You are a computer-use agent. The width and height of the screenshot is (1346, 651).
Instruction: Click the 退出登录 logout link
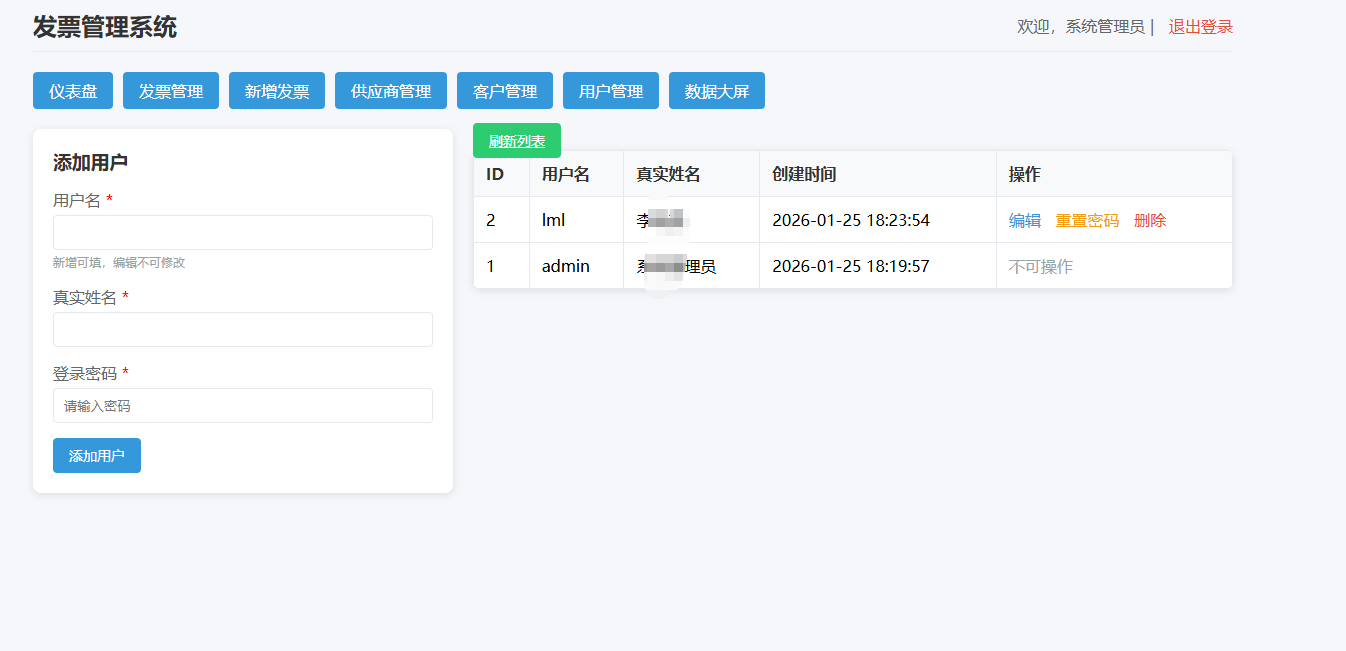click(x=1200, y=27)
